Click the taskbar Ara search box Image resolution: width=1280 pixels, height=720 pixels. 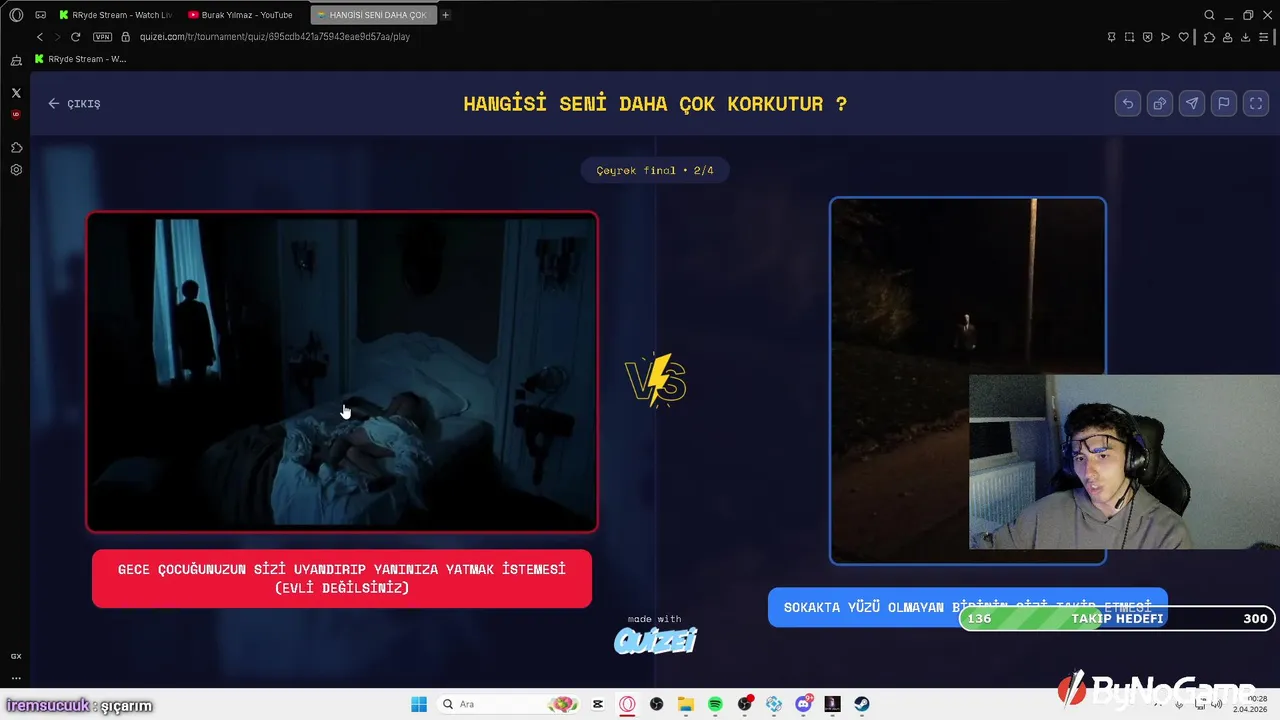tap(510, 704)
